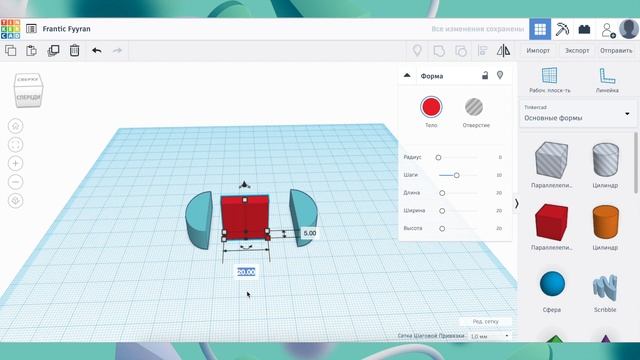Image resolution: width=640 pixels, height=360 pixels.
Task: Select the Workplane tool
Action: 549,80
